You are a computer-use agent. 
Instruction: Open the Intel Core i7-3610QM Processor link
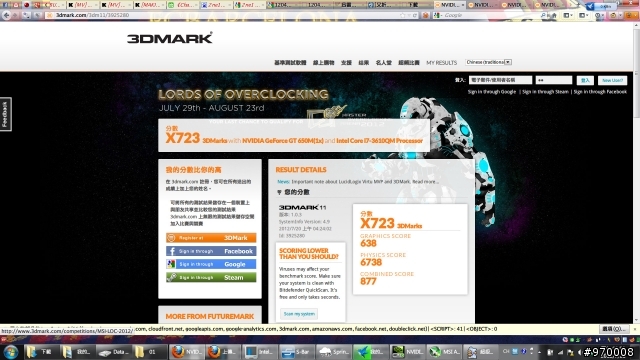tap(379, 141)
